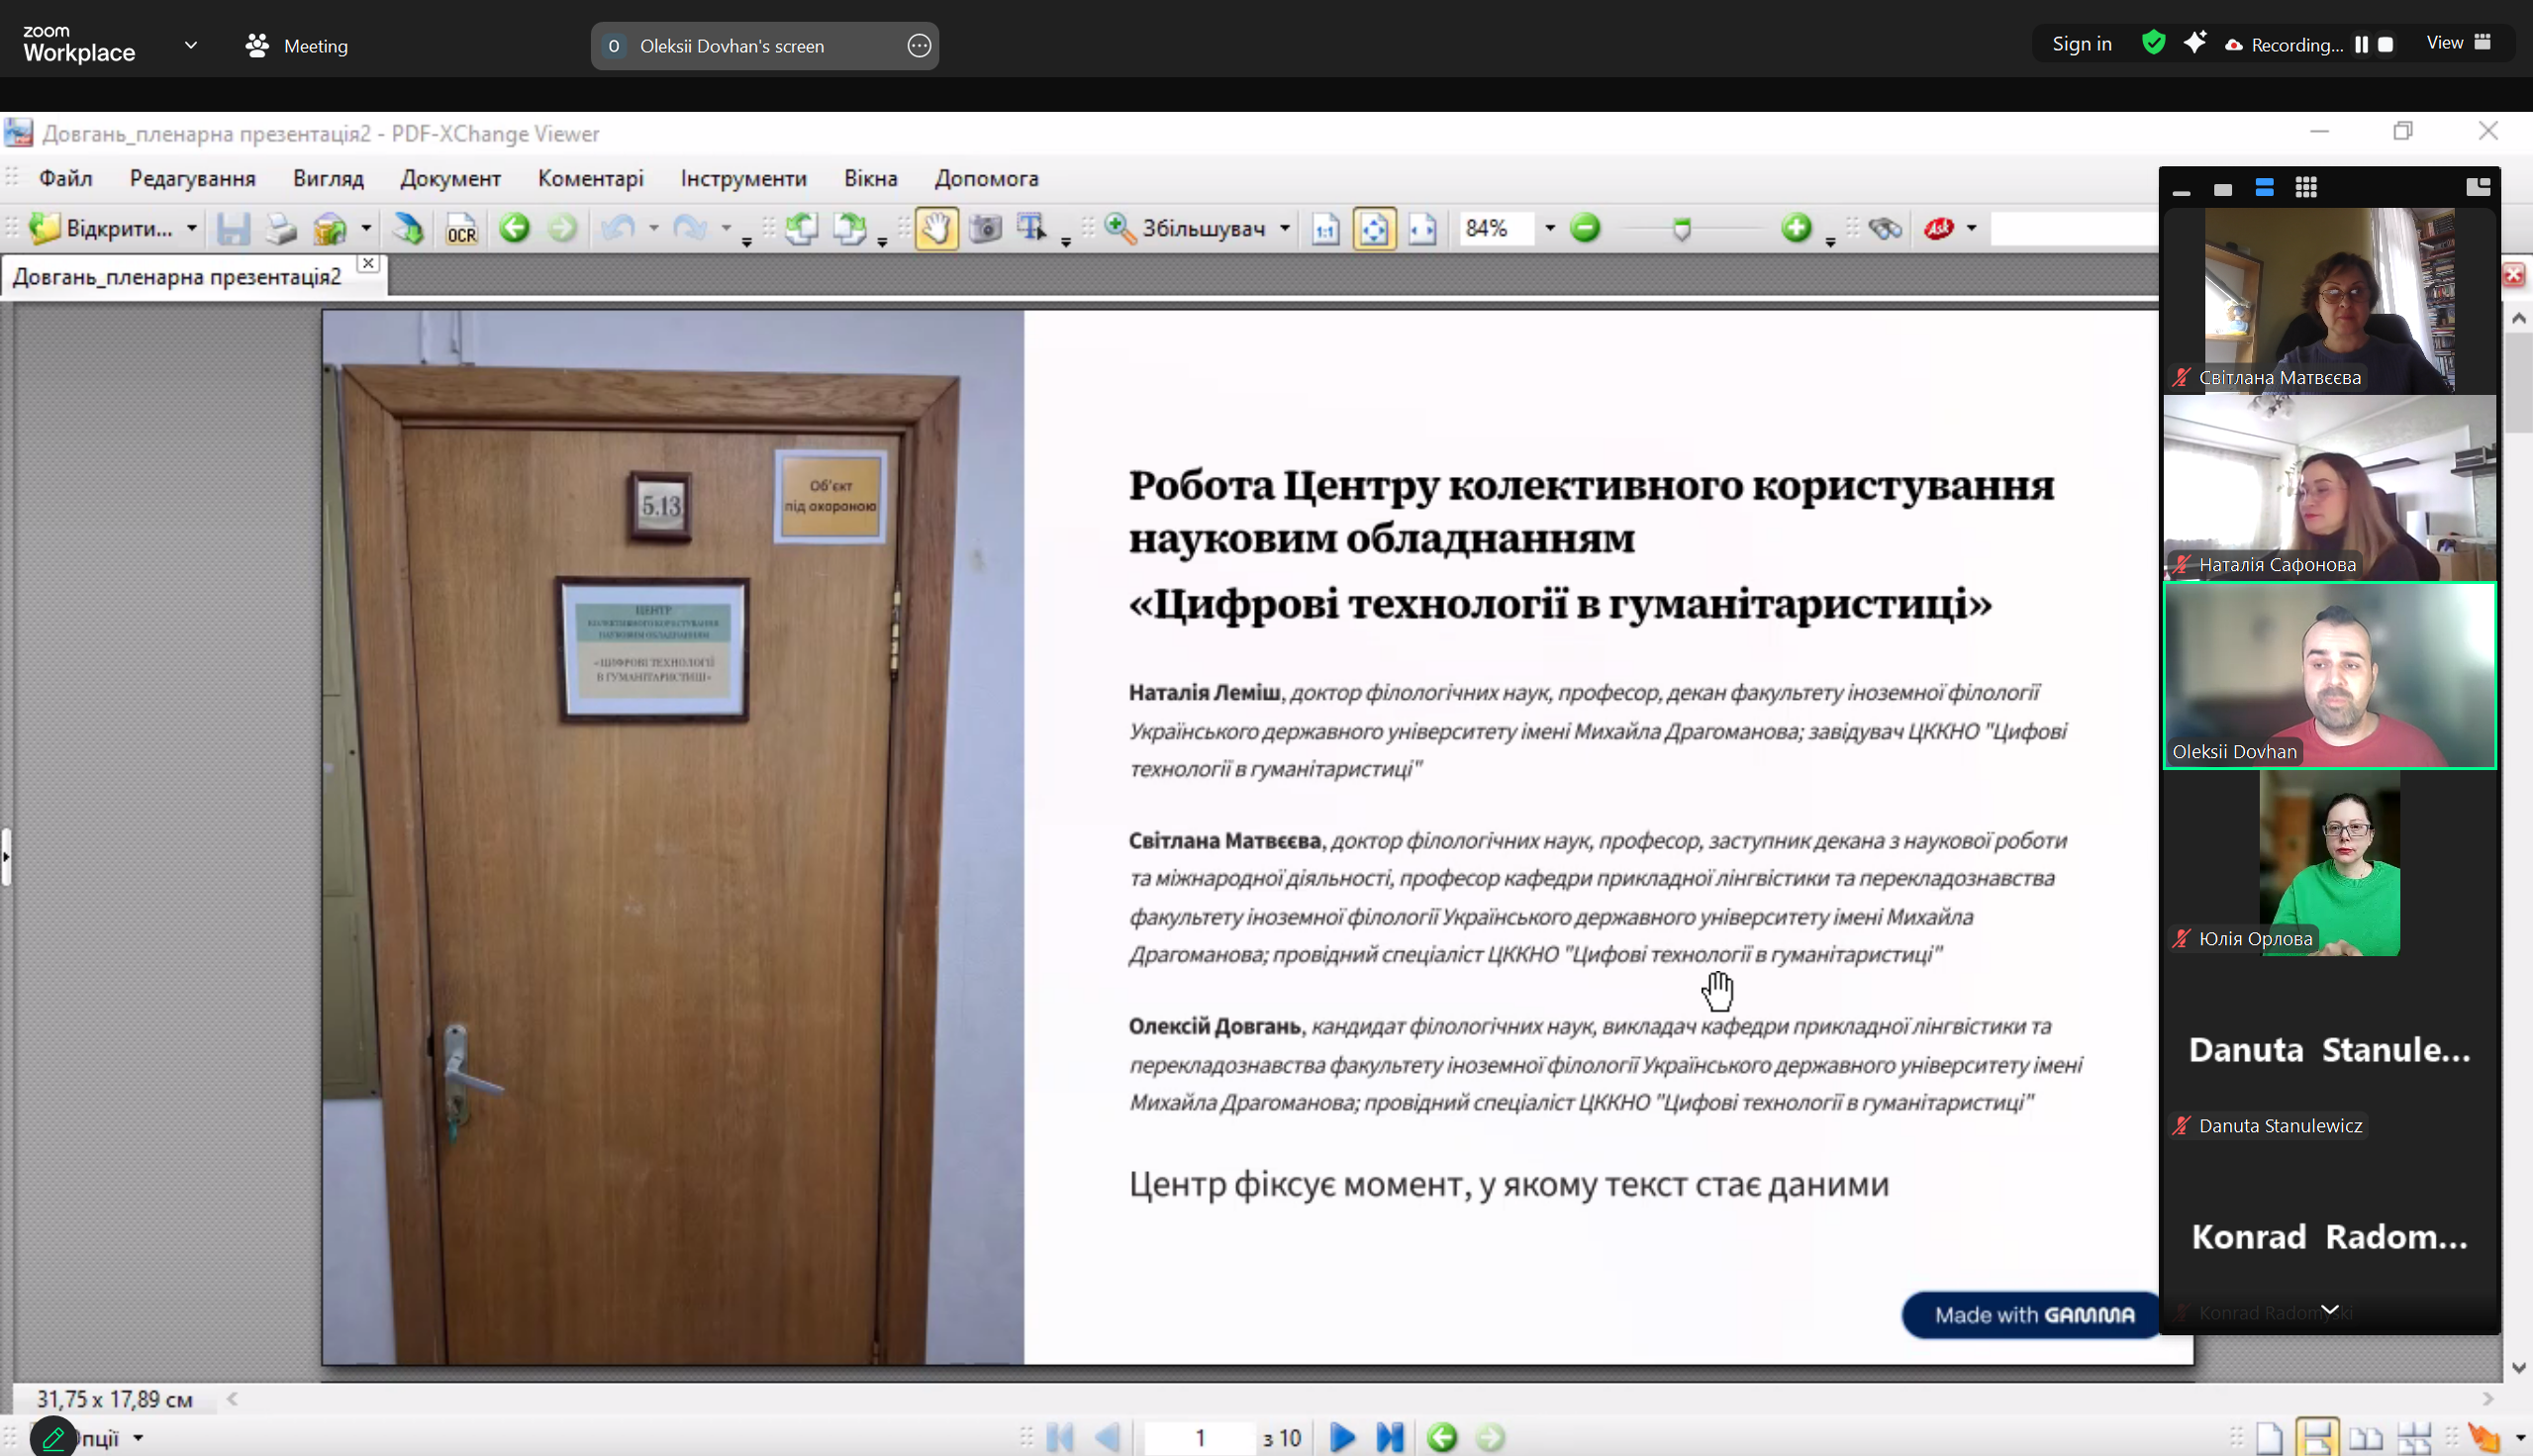Click the green zoom out button
Screen dimensions: 2533x1456
1585,229
